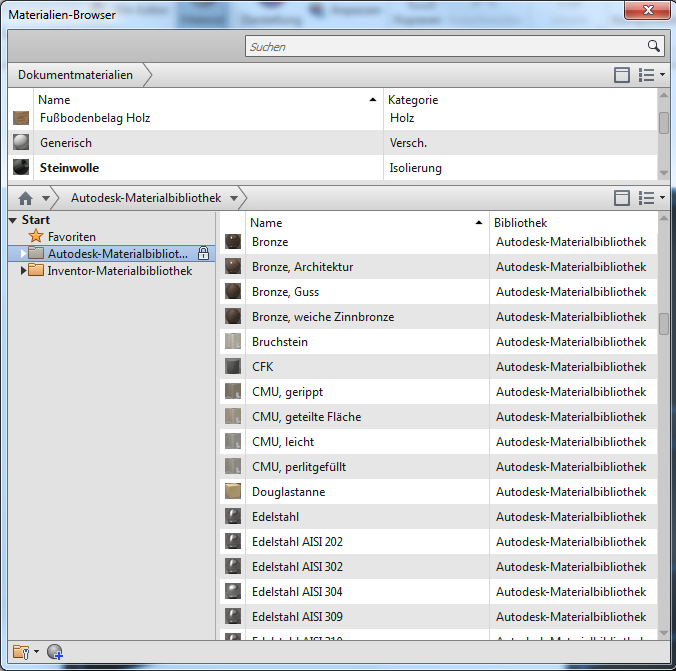Image resolution: width=676 pixels, height=671 pixels.
Task: Click CFK material swatch
Action: 233,367
